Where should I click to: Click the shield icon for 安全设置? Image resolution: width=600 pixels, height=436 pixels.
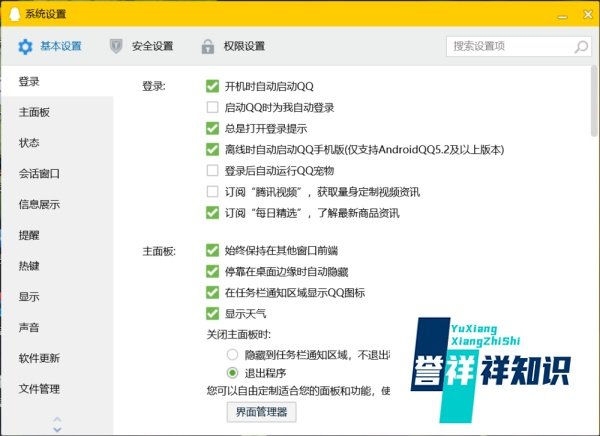[x=116, y=46]
